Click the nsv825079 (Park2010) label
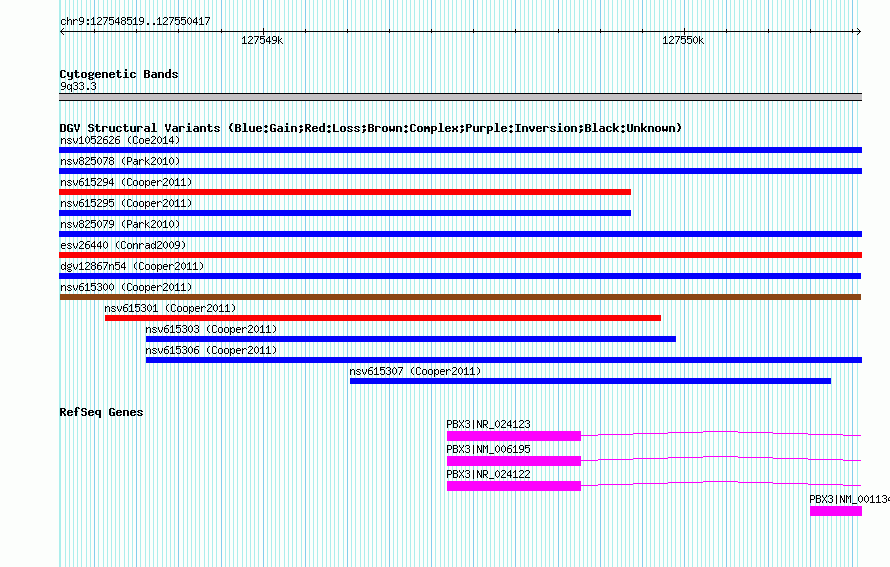 pos(120,224)
